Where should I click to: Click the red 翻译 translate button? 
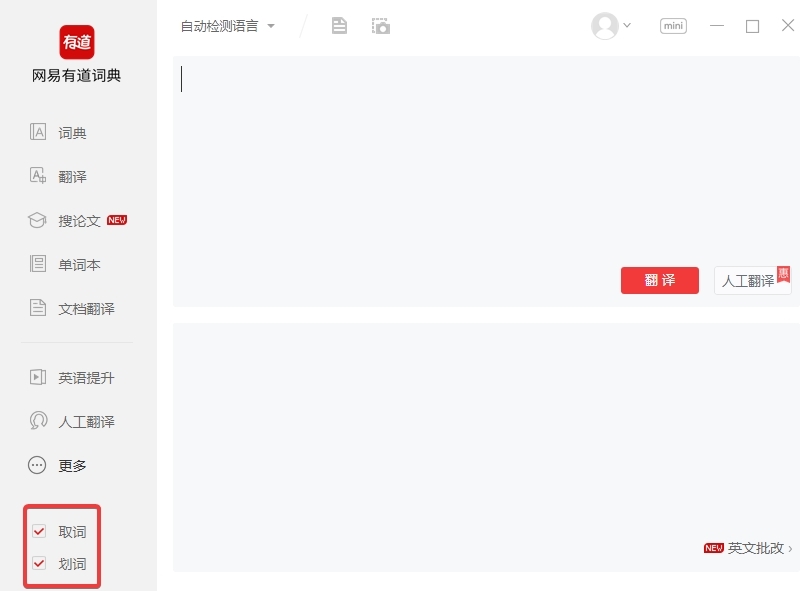click(x=659, y=280)
